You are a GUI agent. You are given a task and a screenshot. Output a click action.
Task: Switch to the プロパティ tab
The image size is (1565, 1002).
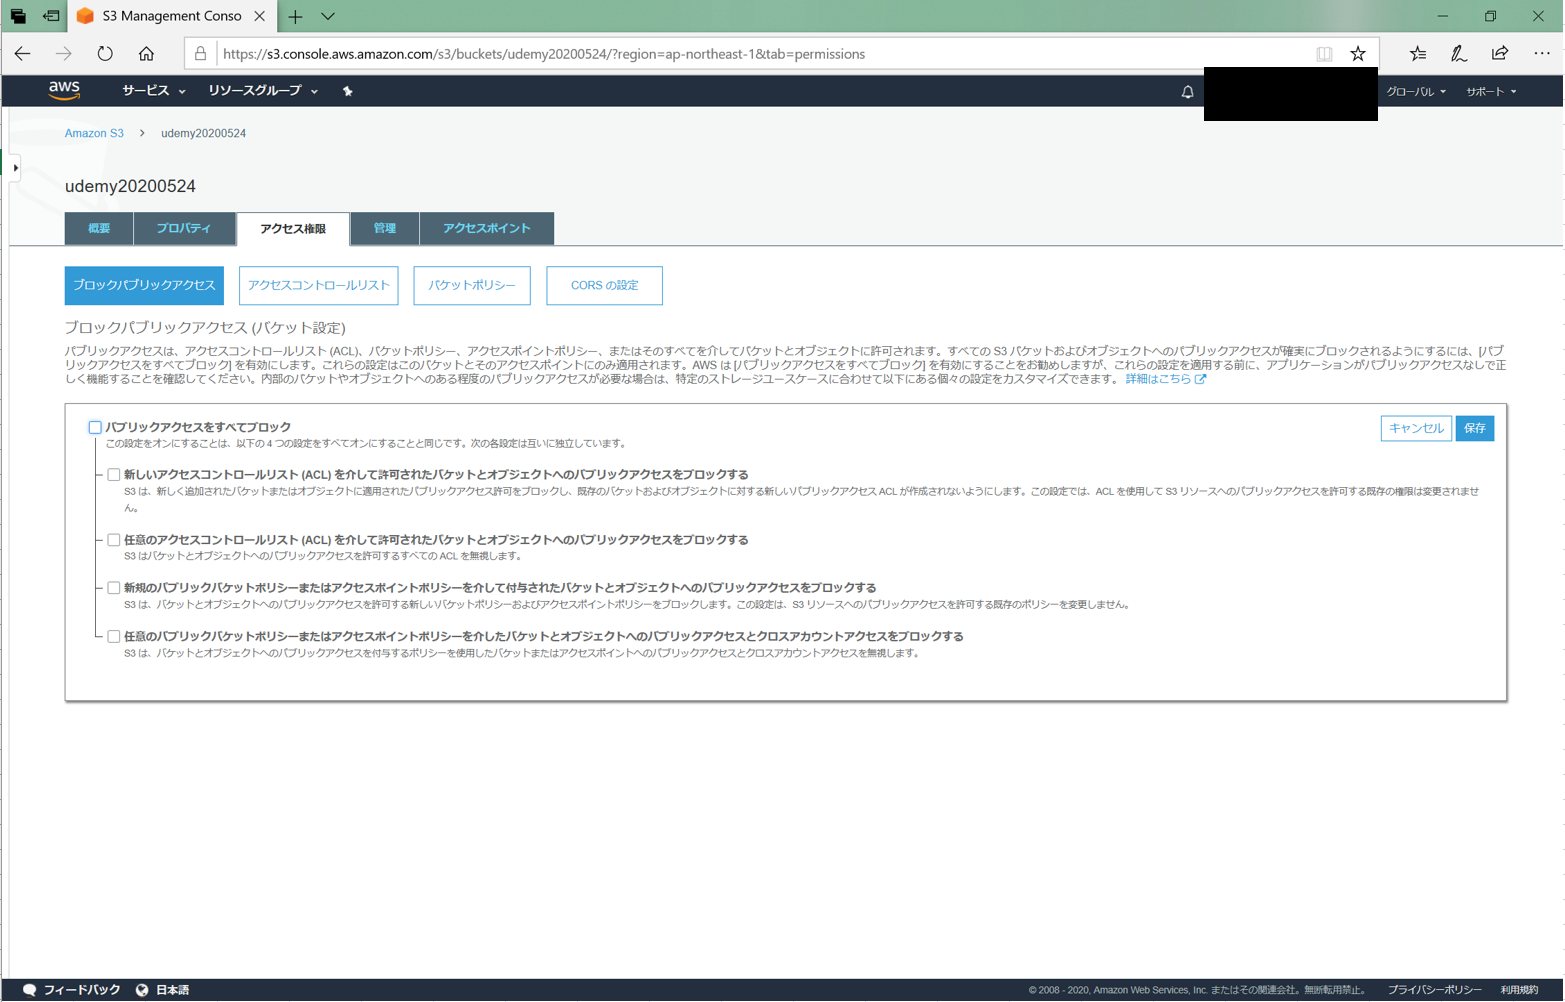click(x=184, y=229)
